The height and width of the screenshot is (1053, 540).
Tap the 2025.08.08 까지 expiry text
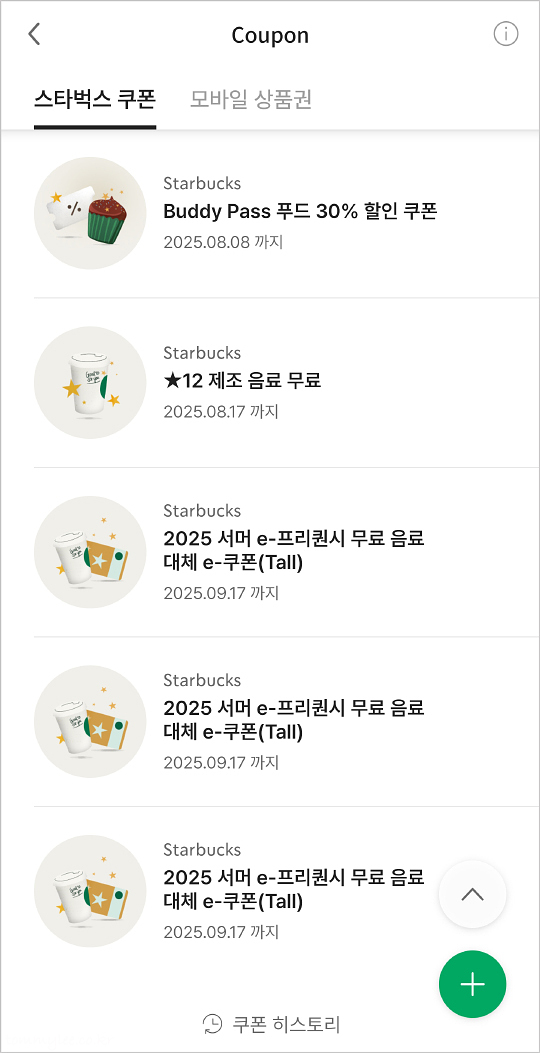point(223,242)
